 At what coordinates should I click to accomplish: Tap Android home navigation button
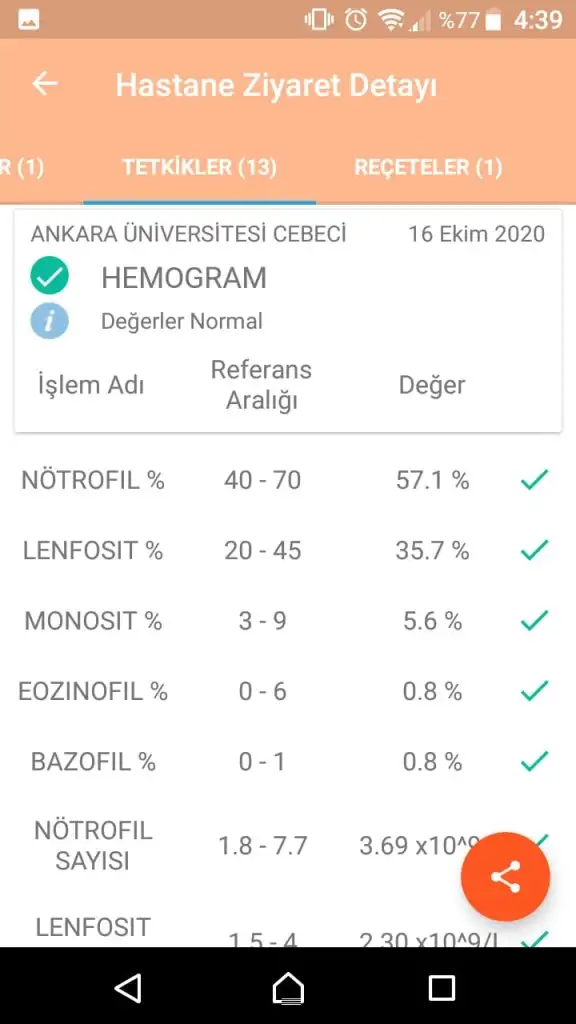(288, 987)
